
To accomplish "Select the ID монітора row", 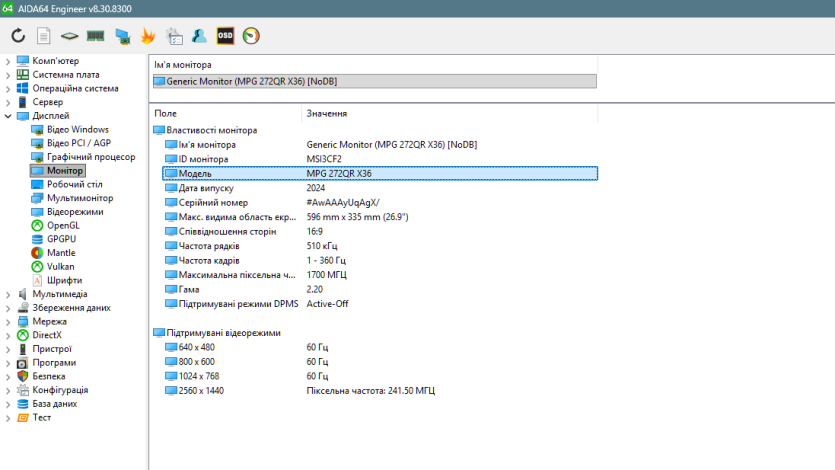I will [x=380, y=159].
